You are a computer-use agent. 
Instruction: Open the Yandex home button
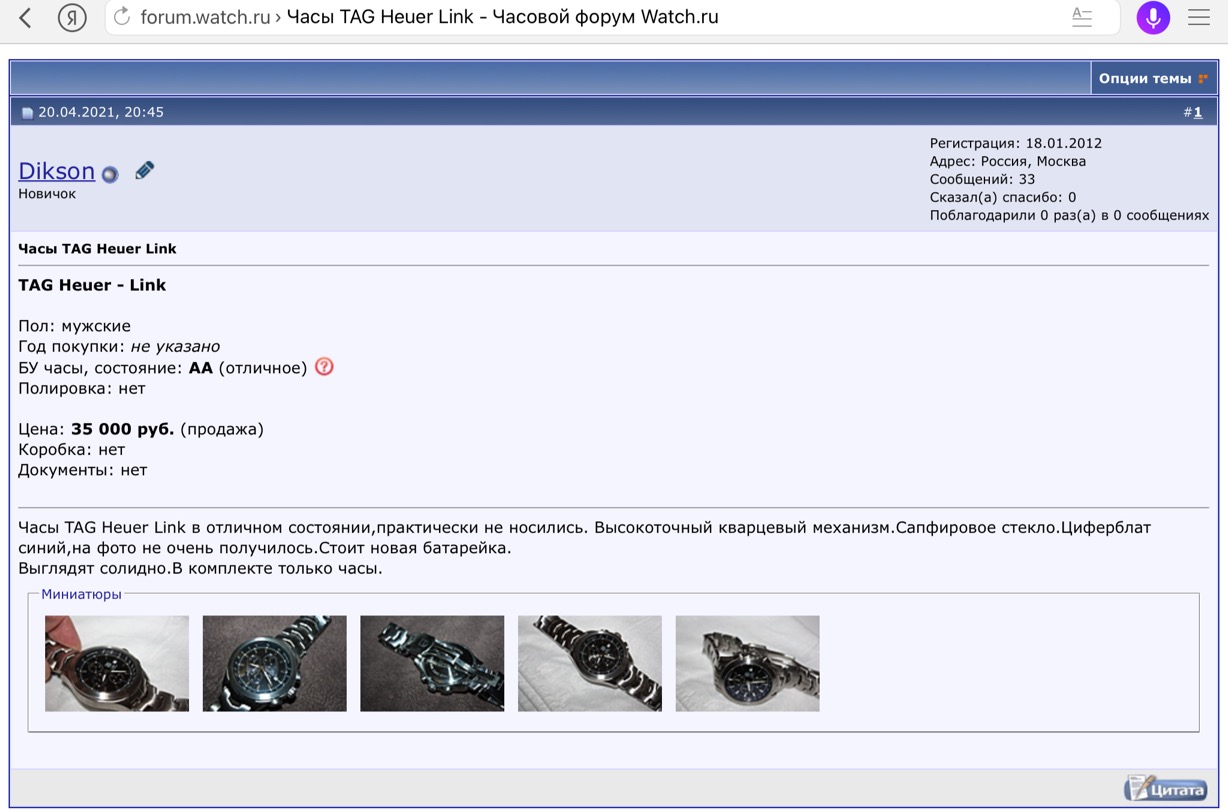click(x=72, y=17)
